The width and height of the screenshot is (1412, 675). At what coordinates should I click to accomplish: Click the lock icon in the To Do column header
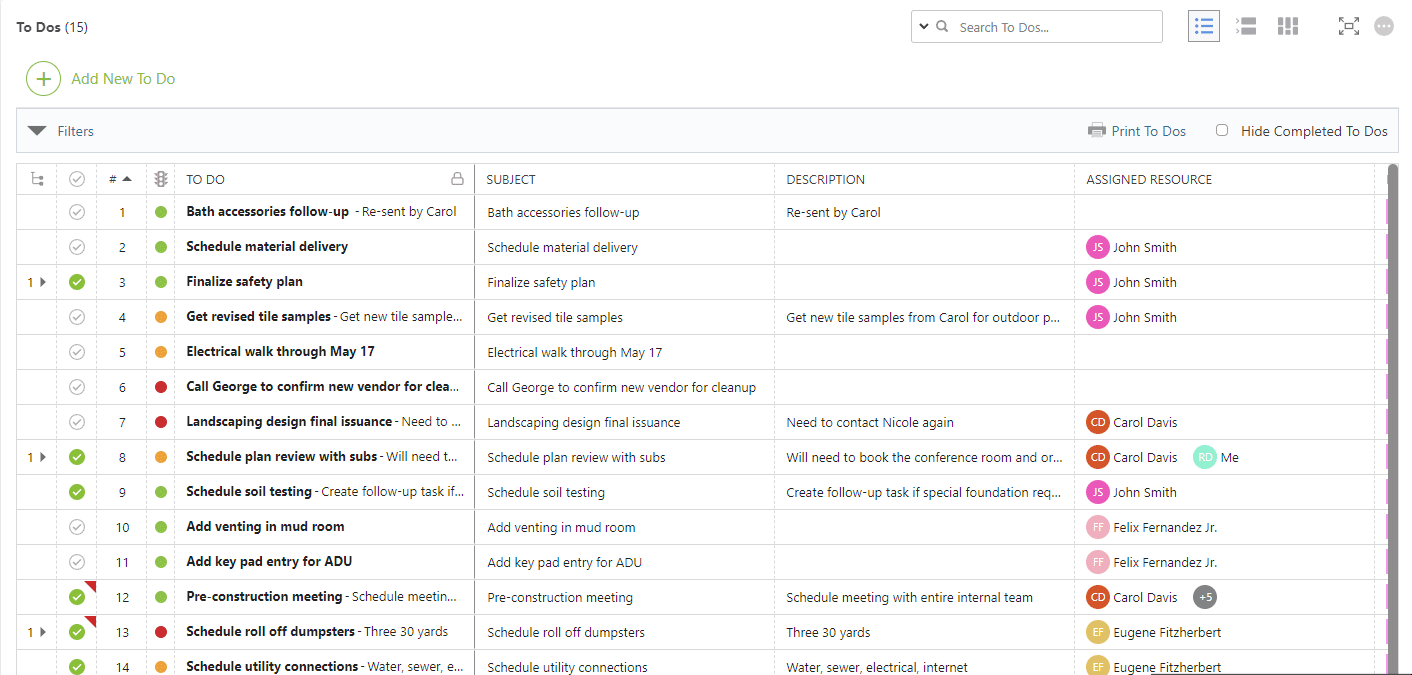click(457, 179)
